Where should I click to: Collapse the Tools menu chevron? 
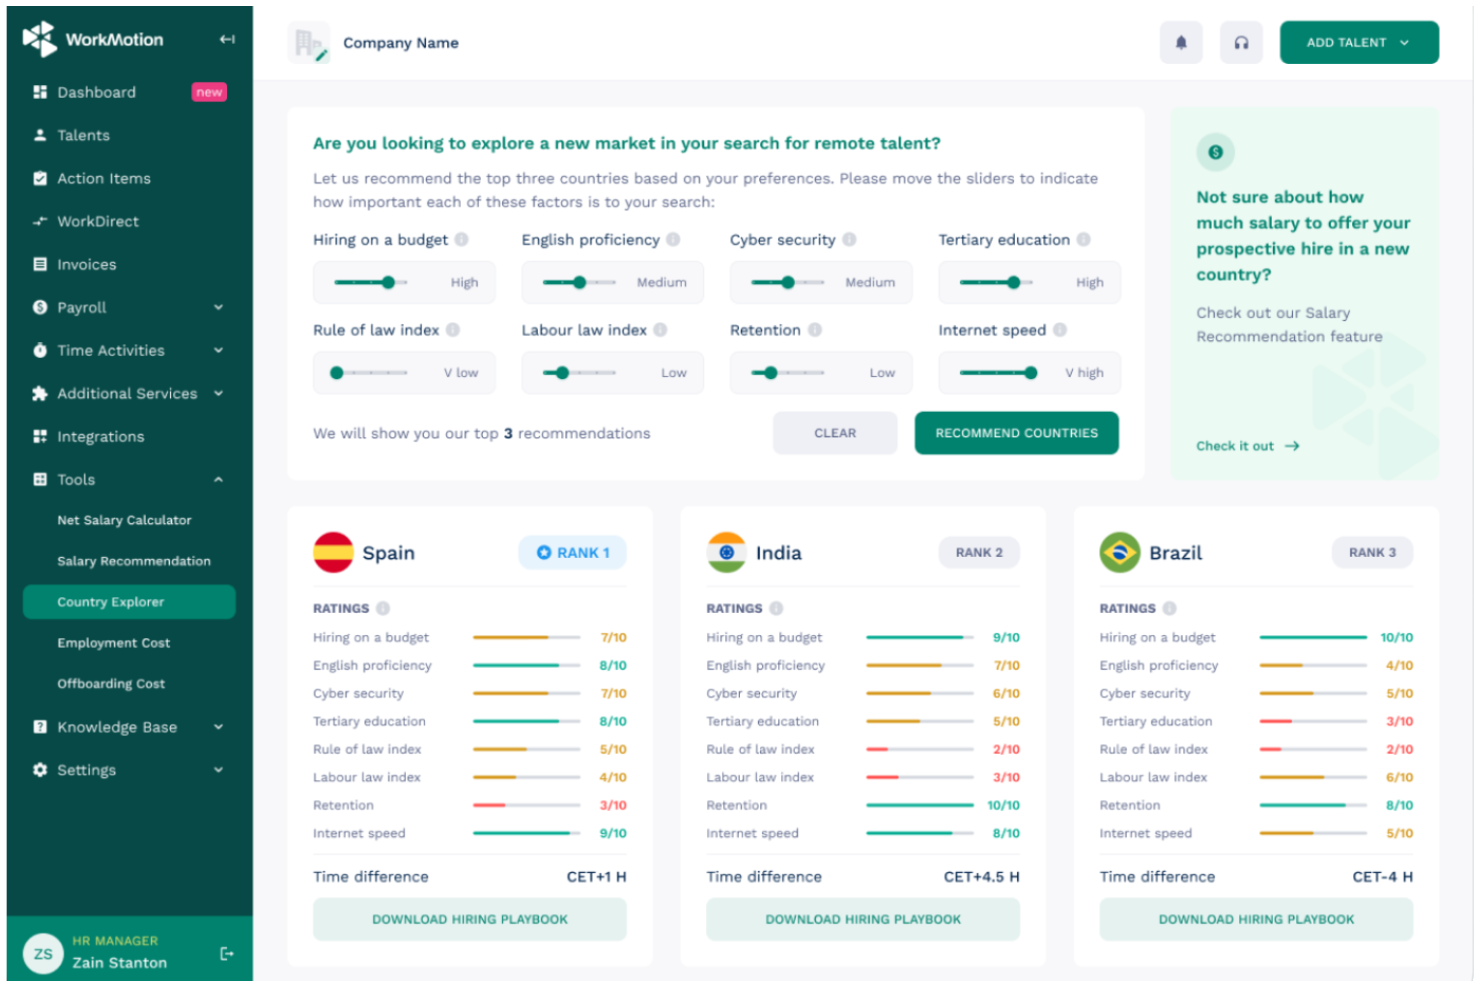[218, 479]
